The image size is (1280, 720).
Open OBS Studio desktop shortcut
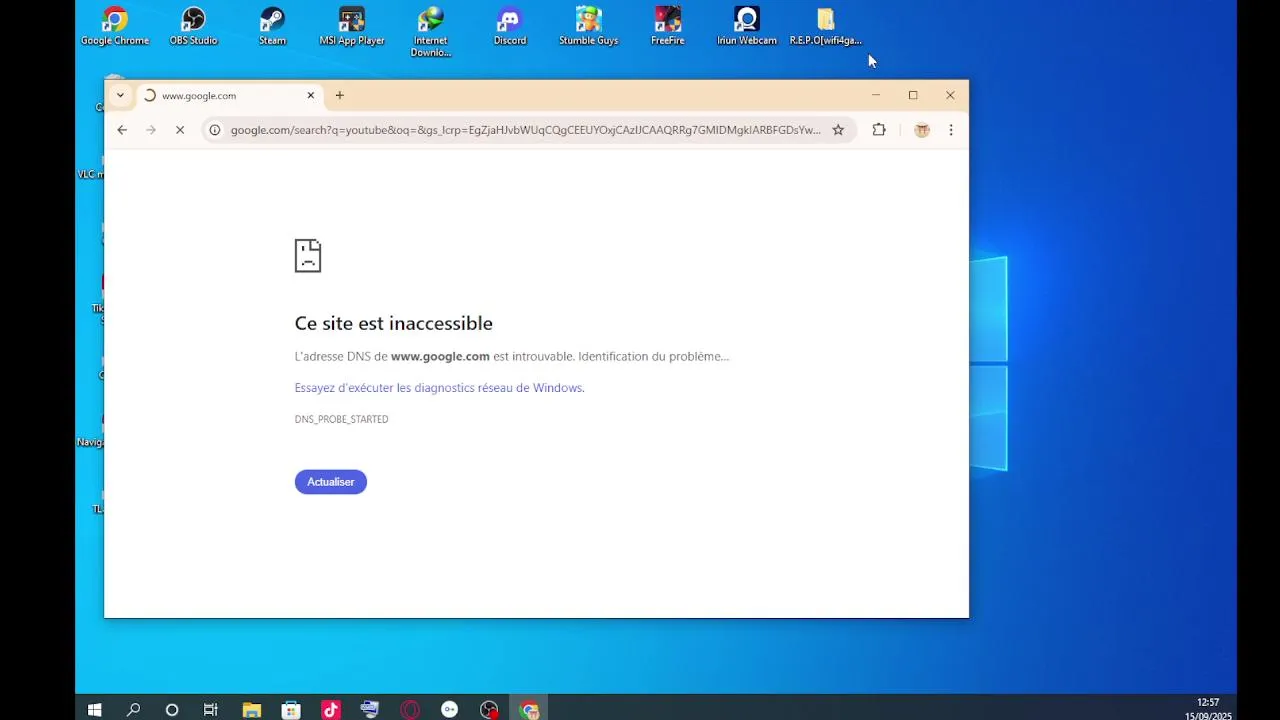(193, 27)
